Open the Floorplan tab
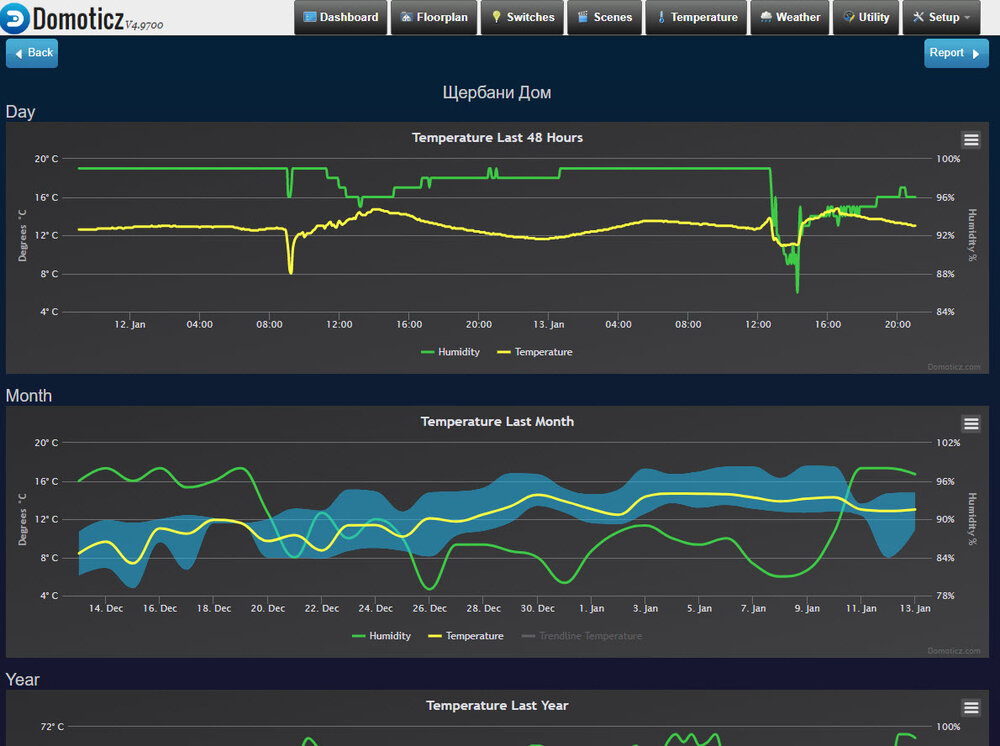This screenshot has width=1000, height=746. coord(434,17)
